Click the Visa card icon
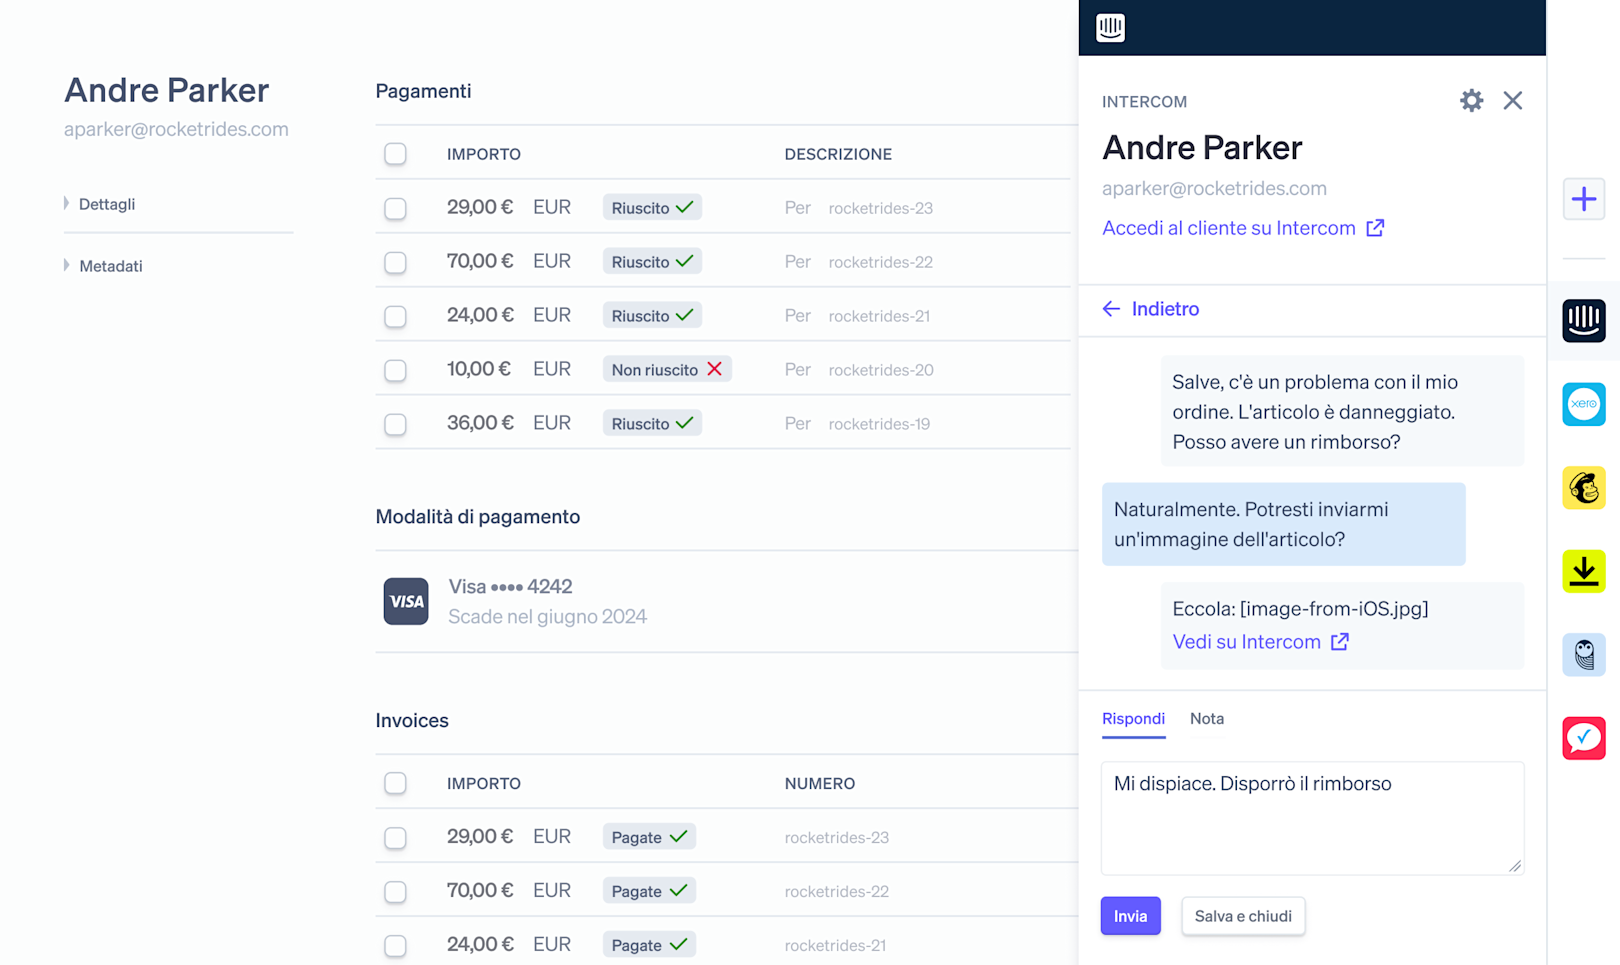The width and height of the screenshot is (1620, 965). pos(406,601)
